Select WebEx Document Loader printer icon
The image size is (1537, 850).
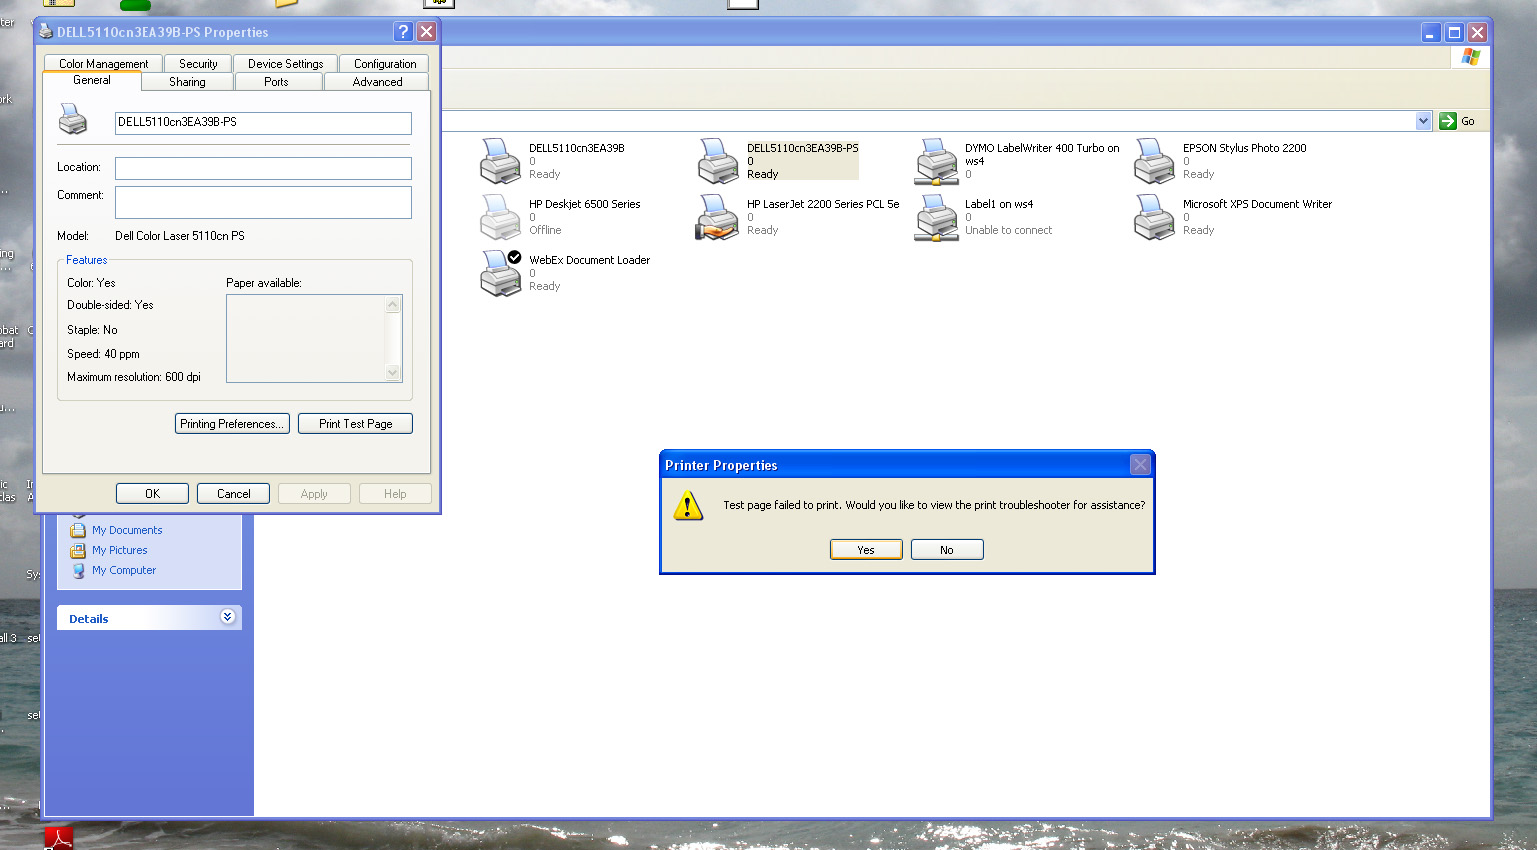click(500, 273)
